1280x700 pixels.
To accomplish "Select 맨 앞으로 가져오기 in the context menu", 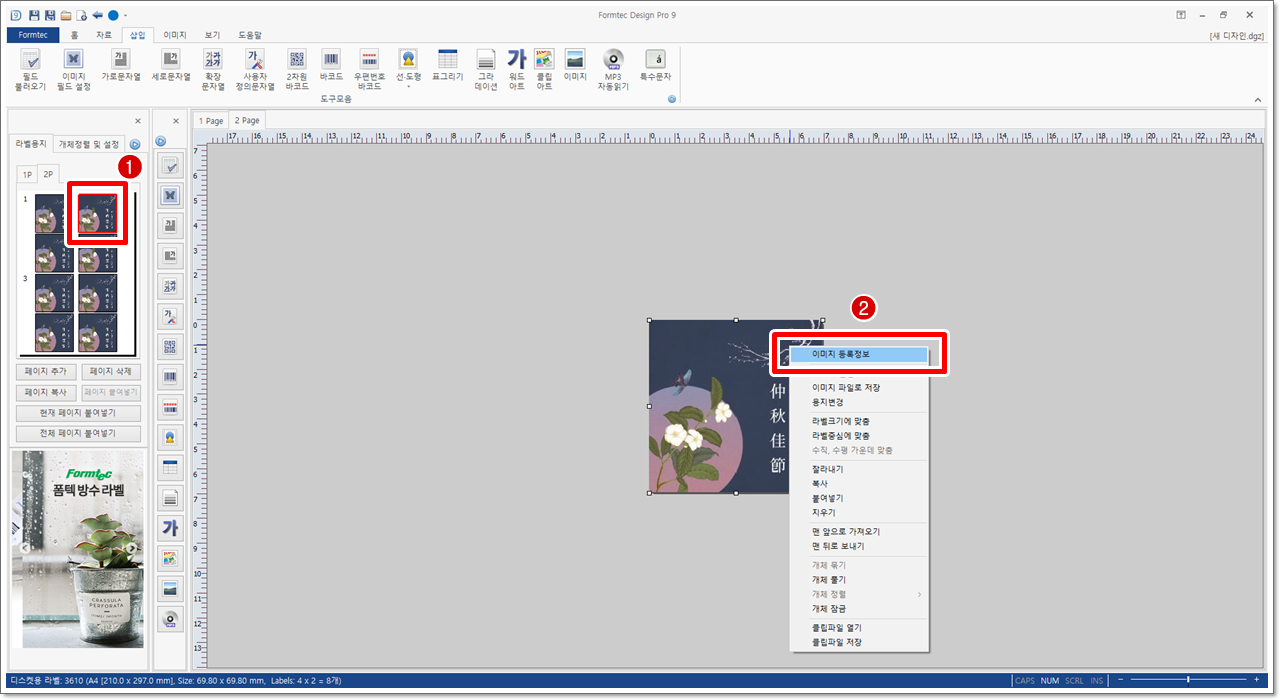I will [860, 531].
